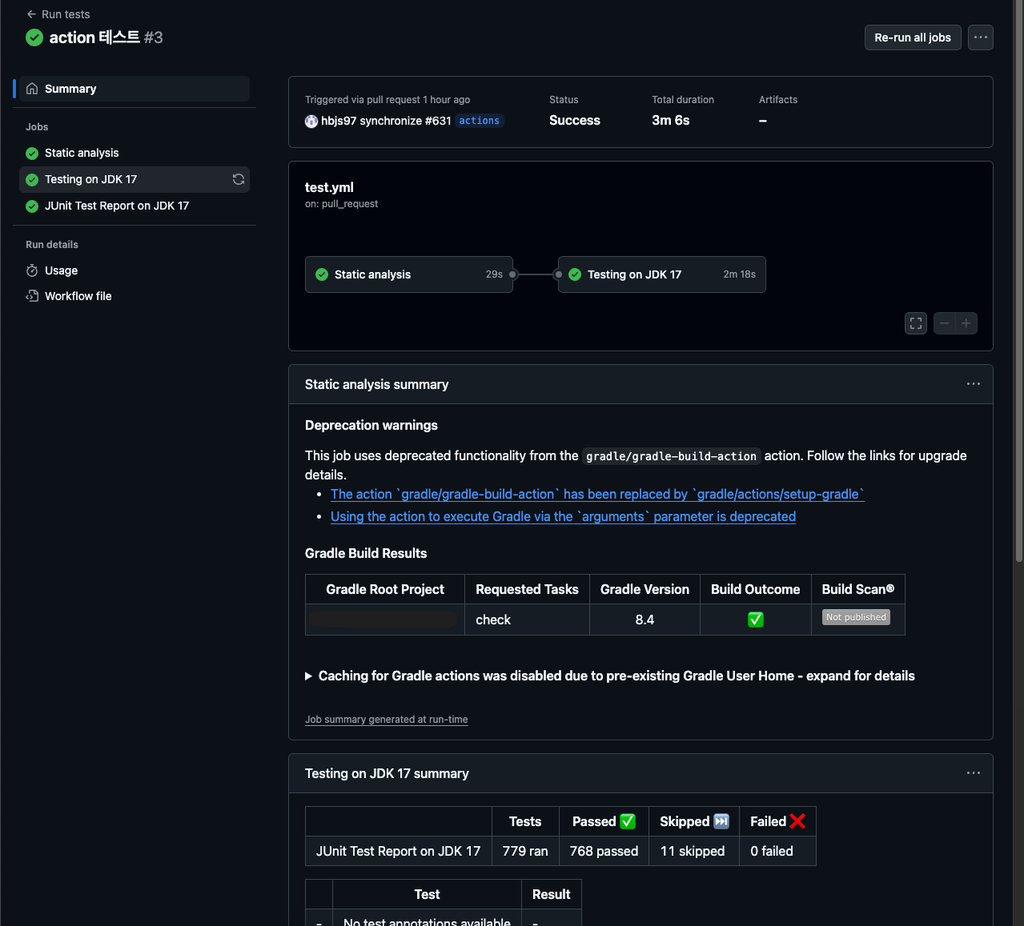Open link about deprecated arguments parameter

(x=563, y=517)
